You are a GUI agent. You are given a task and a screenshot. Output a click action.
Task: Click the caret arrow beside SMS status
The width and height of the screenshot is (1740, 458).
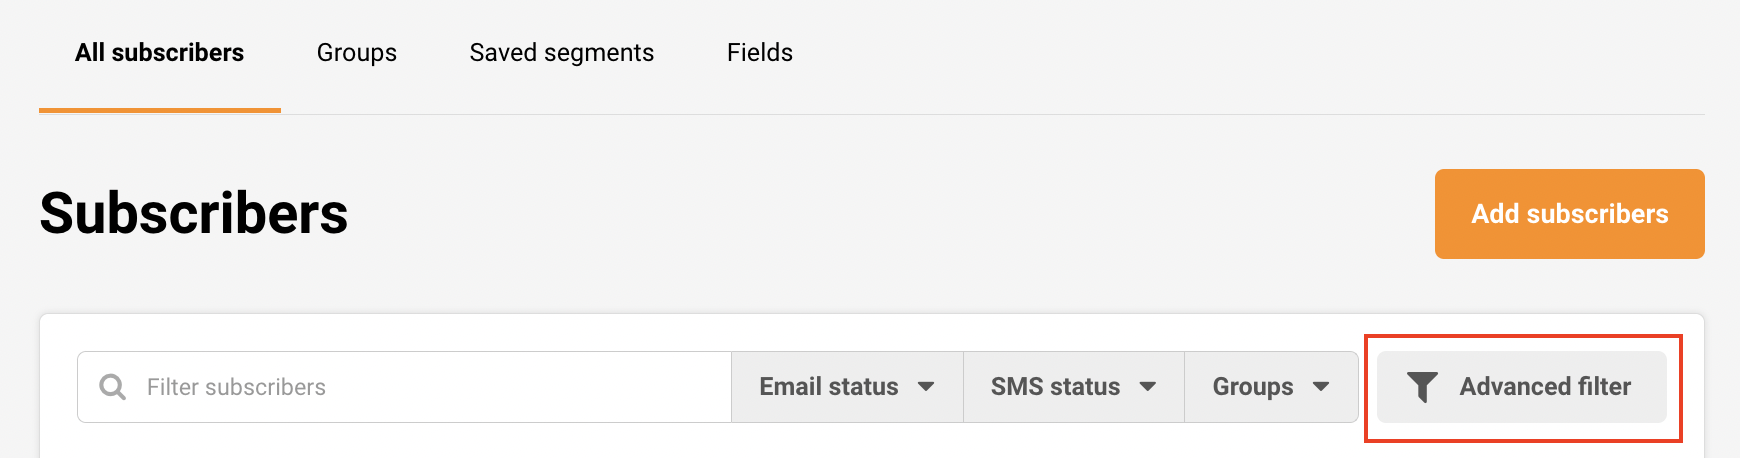point(1148,387)
